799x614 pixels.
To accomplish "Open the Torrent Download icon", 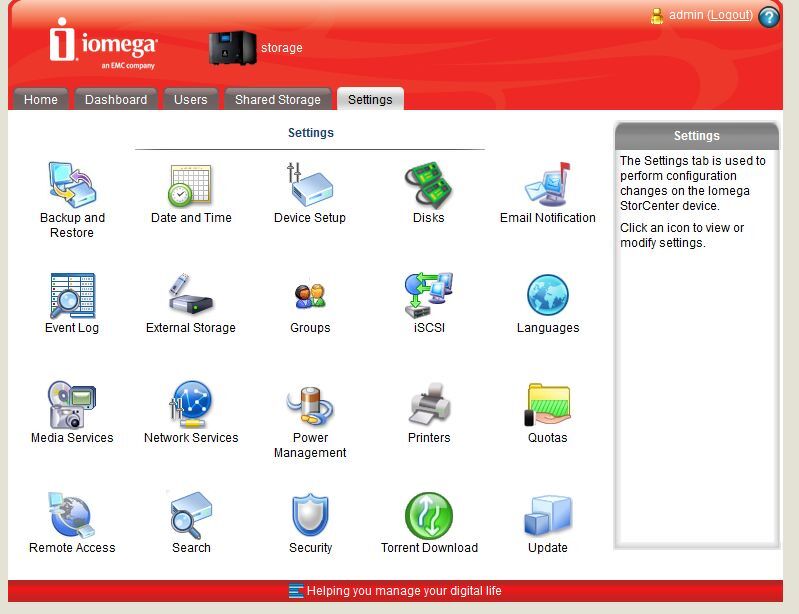I will [x=429, y=515].
